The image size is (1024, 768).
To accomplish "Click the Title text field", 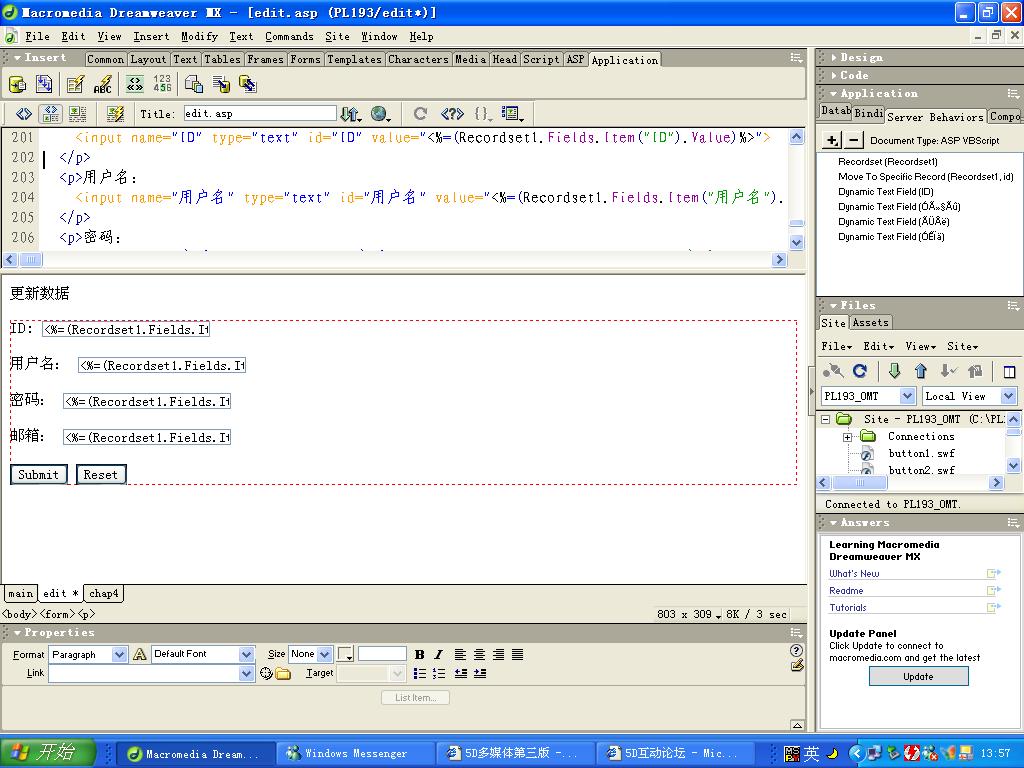I will click(x=260, y=114).
